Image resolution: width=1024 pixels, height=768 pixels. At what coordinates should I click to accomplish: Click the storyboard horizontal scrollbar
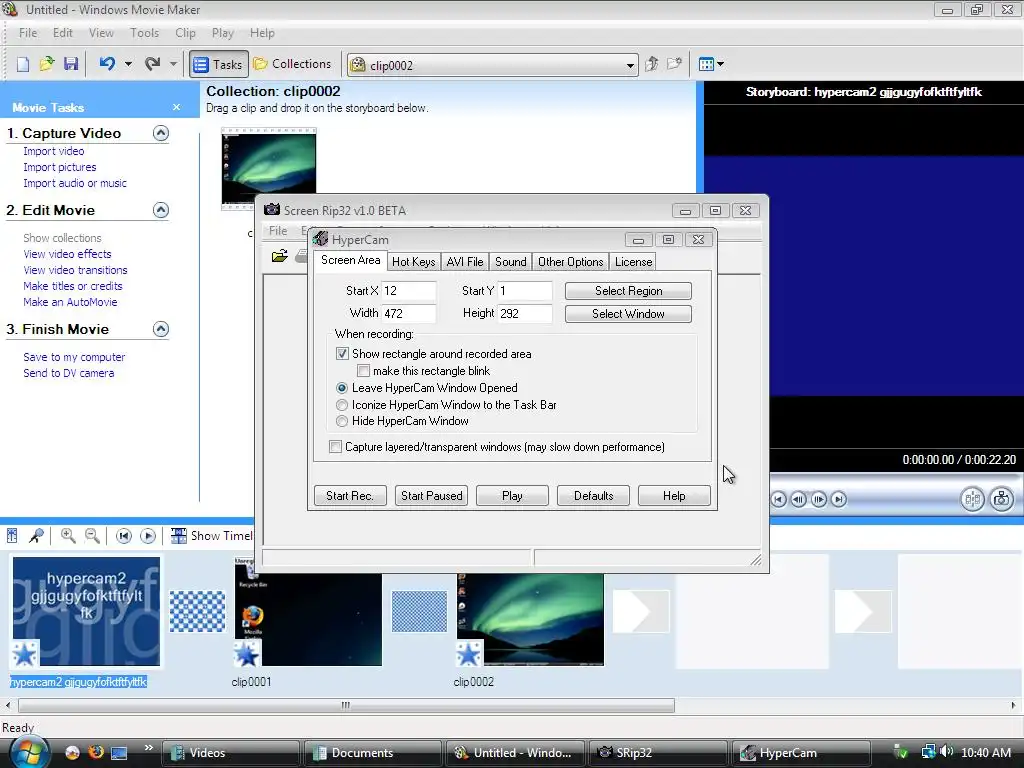[346, 705]
